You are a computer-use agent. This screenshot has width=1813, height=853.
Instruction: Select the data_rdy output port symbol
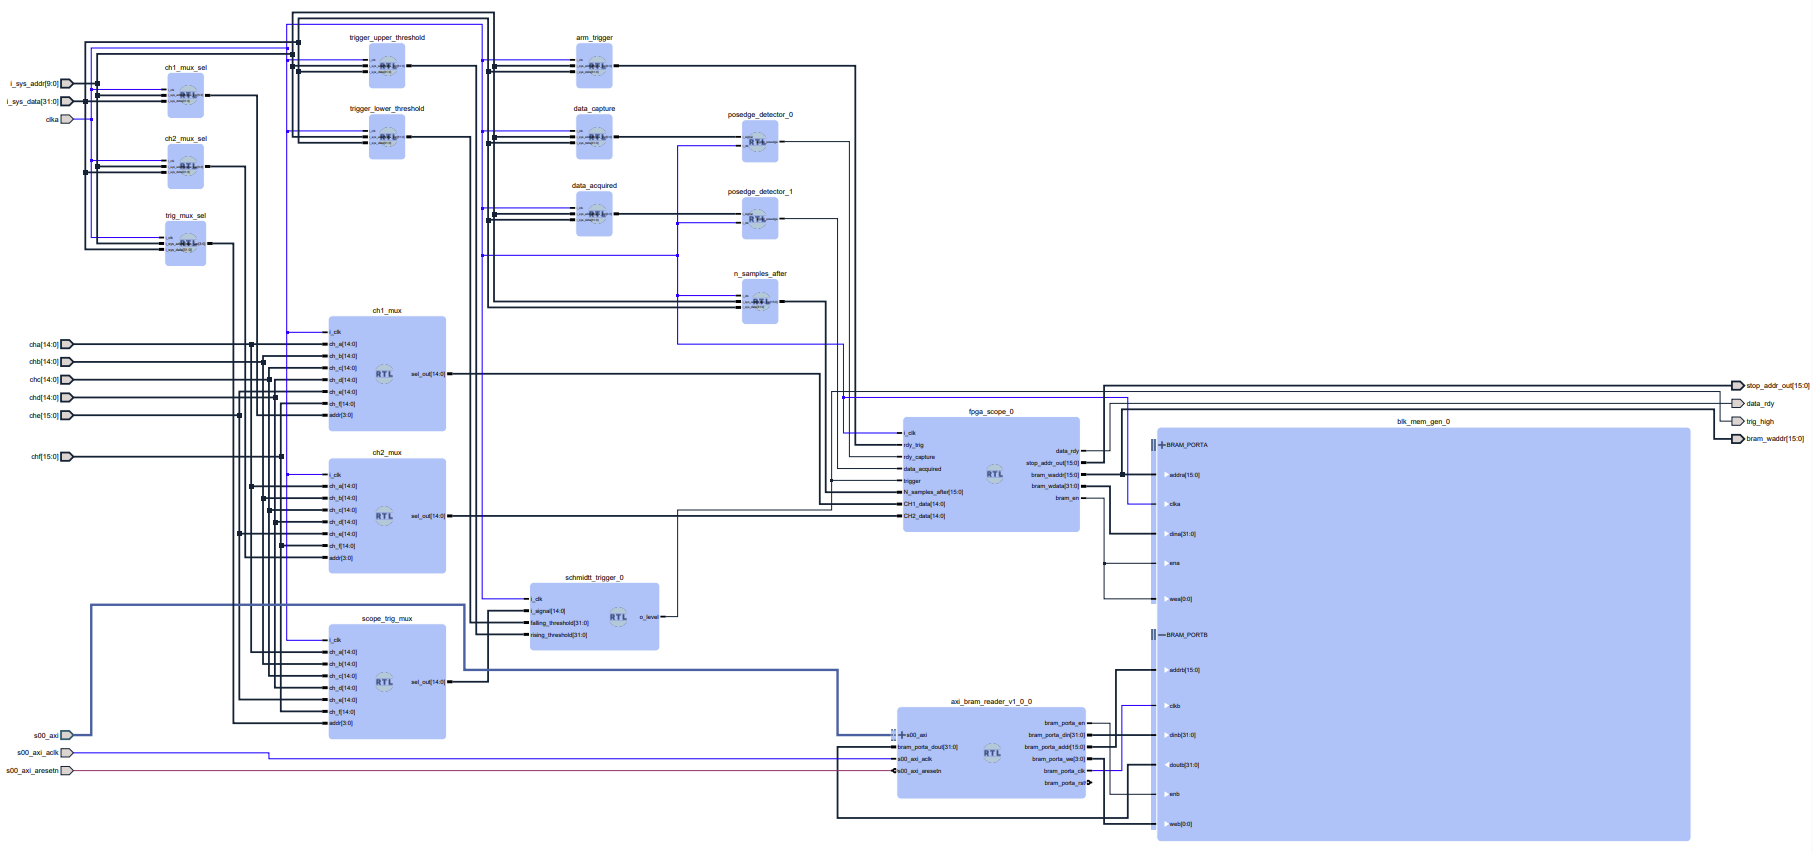pyautogui.click(x=1737, y=404)
